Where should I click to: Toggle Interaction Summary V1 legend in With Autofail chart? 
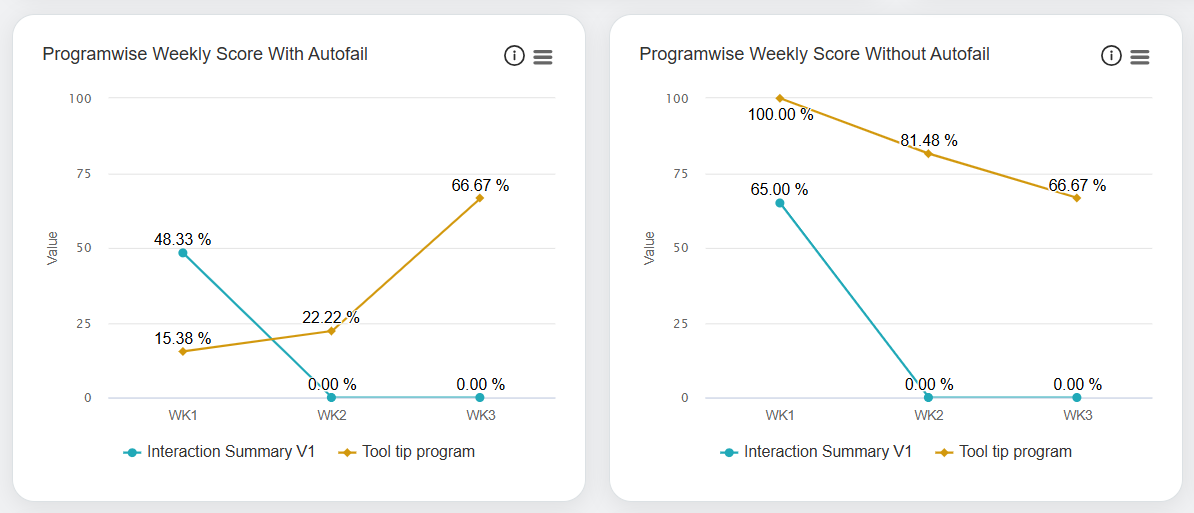220,452
